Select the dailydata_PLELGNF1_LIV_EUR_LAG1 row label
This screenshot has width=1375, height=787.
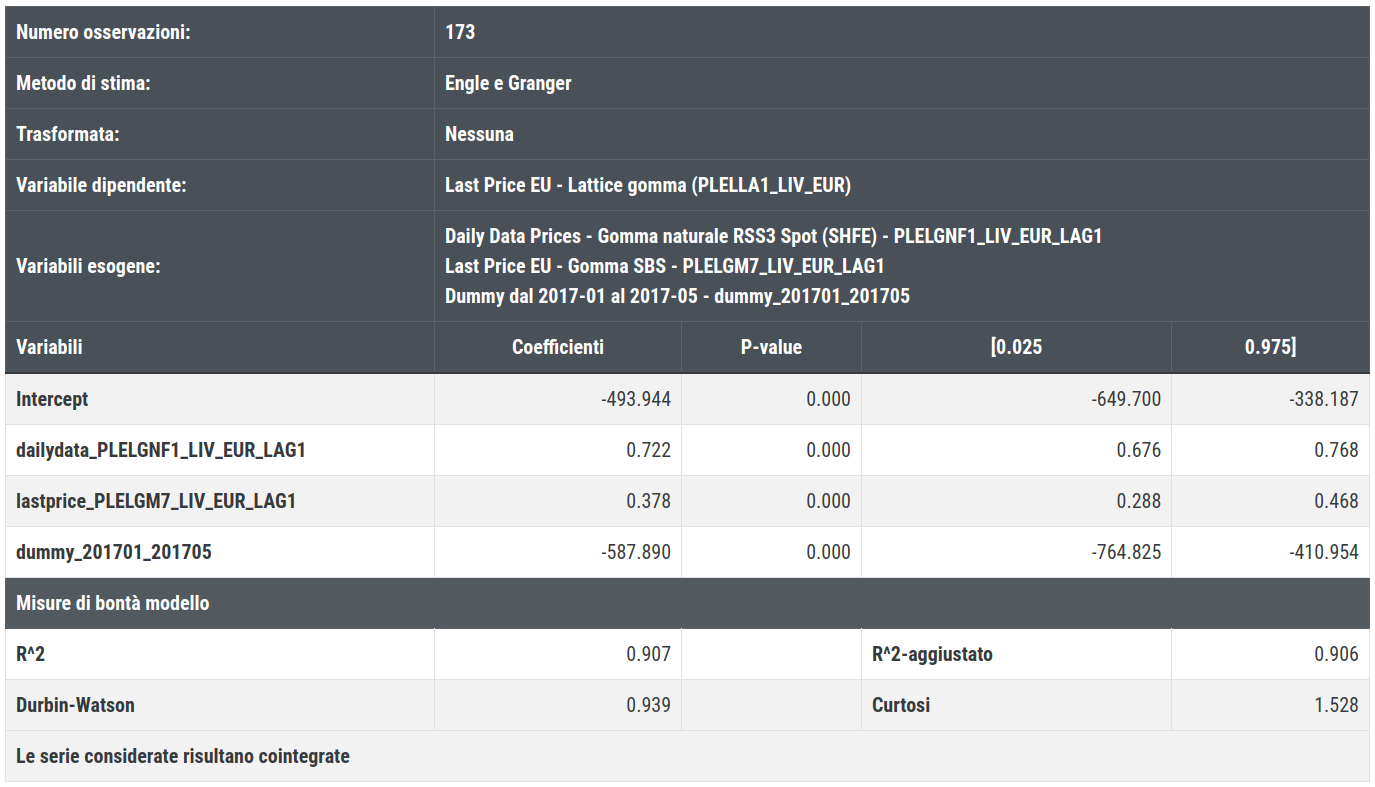[x=161, y=450]
